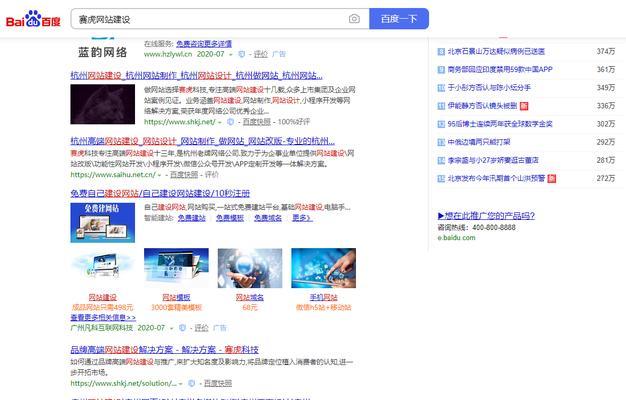
Task: Open 评价 link beside www.hzlywl.cn result
Action: 261,54
